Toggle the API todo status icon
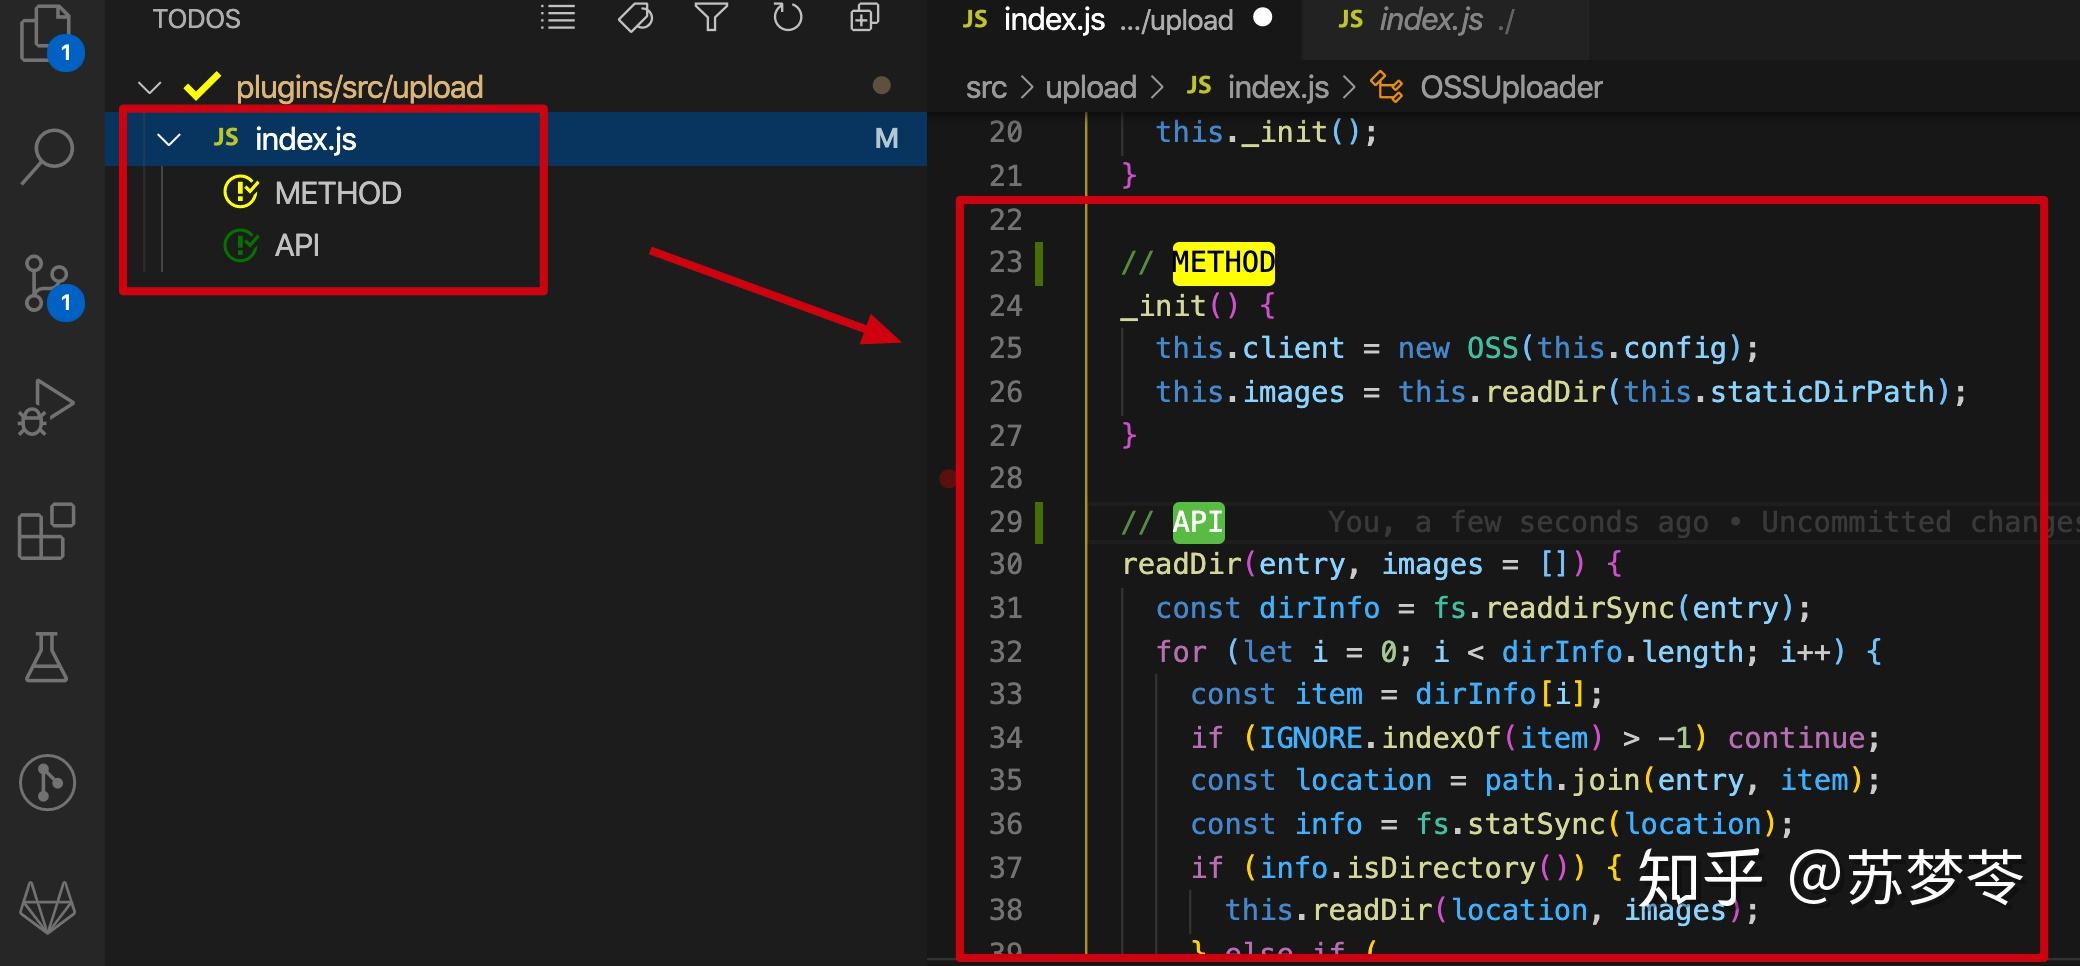 240,245
